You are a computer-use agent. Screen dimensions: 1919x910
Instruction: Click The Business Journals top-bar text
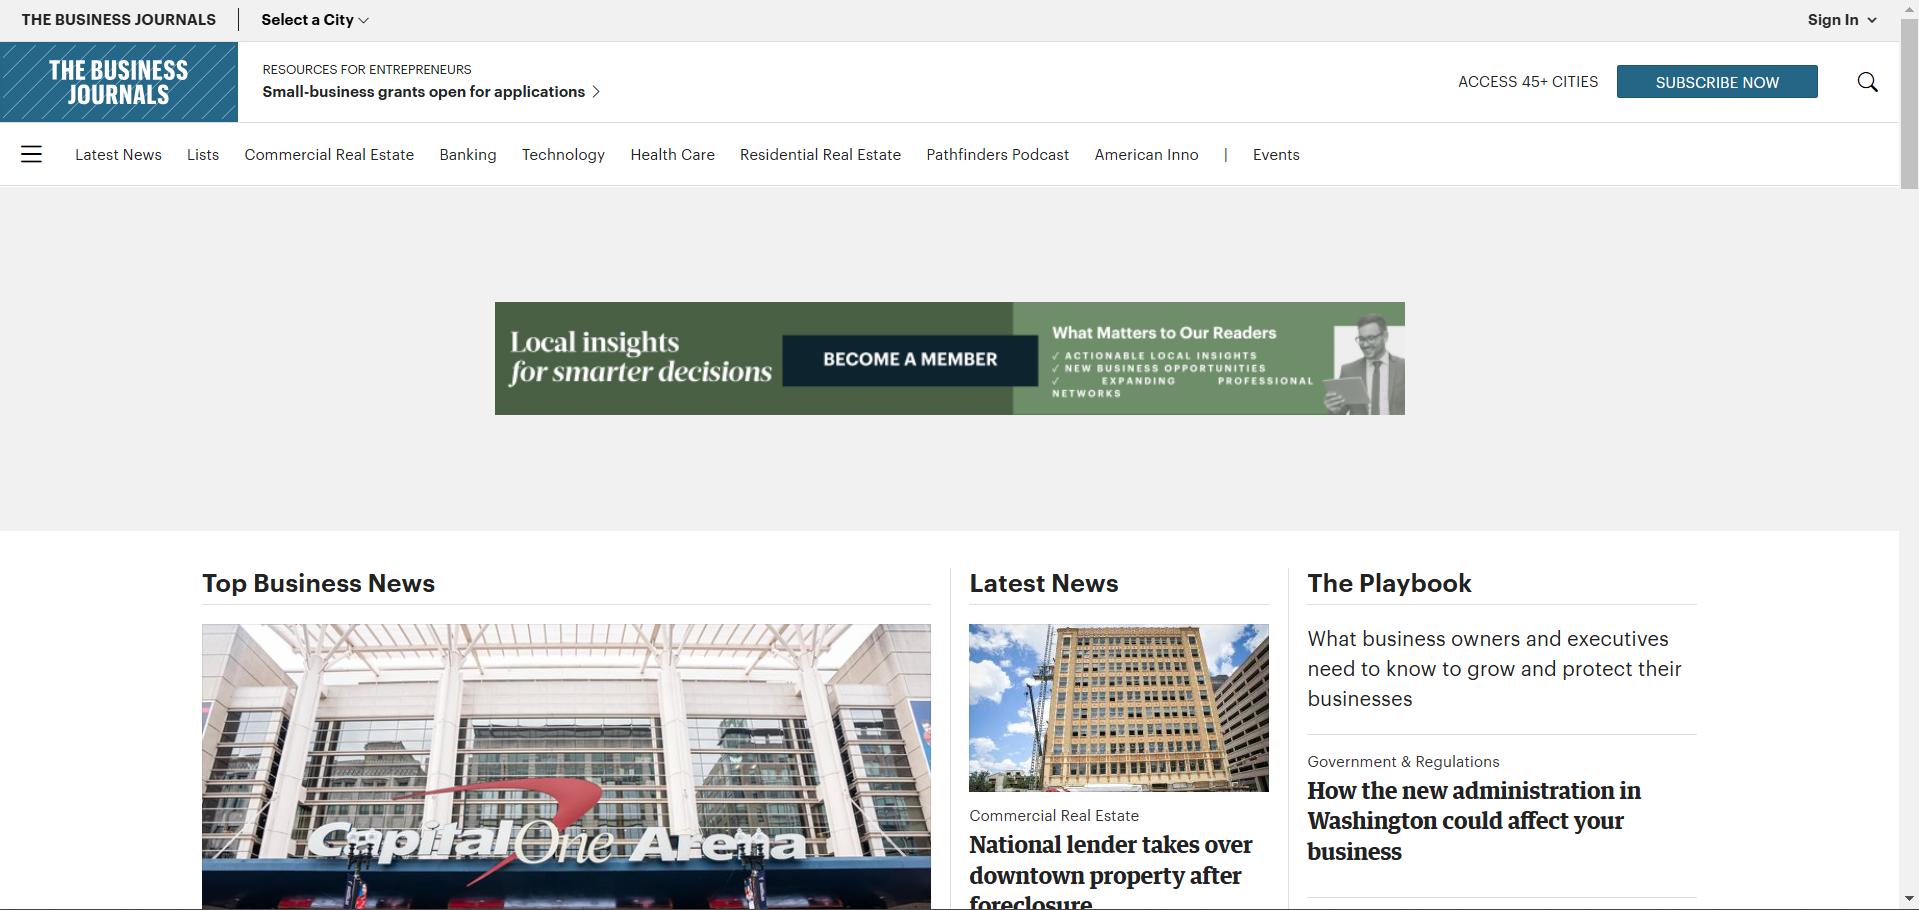click(x=119, y=20)
